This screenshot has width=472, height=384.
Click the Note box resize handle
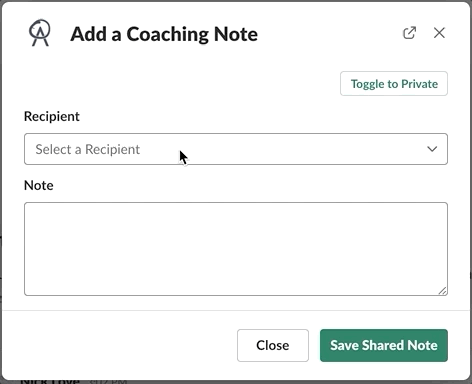[442, 291]
